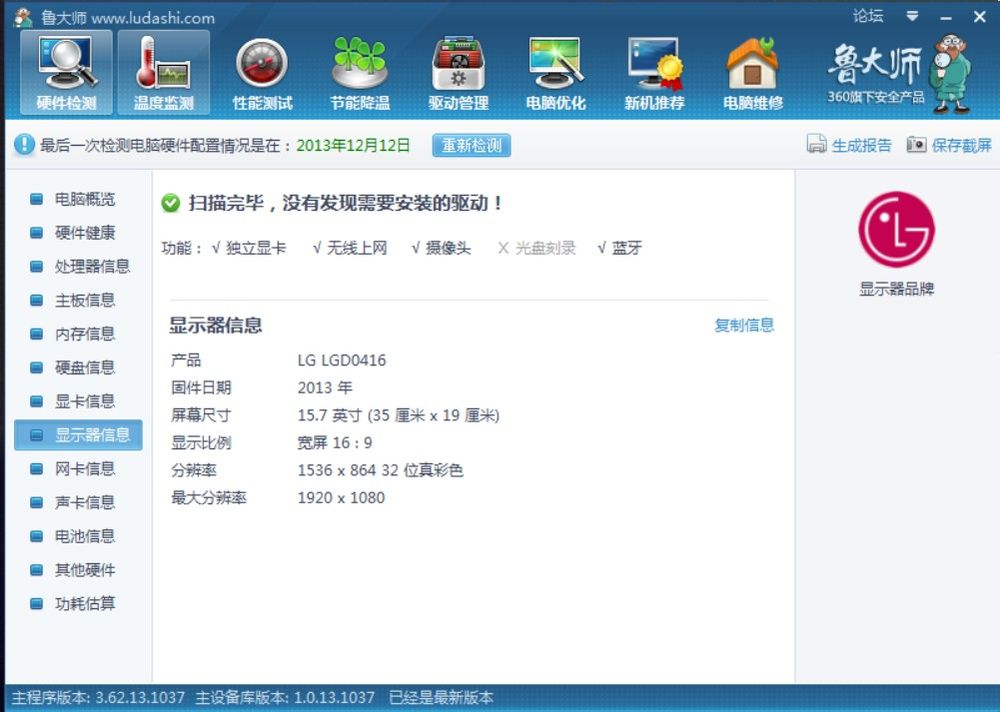This screenshot has width=1000, height=712.
Task: Open 新机推荐 new PC recommendations
Action: coord(654,73)
